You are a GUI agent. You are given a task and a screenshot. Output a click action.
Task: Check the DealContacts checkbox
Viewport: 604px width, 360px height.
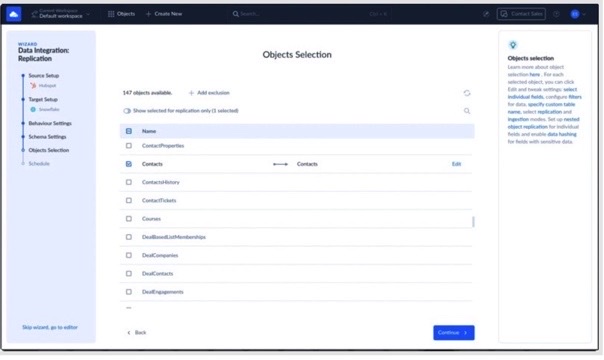[x=129, y=274]
